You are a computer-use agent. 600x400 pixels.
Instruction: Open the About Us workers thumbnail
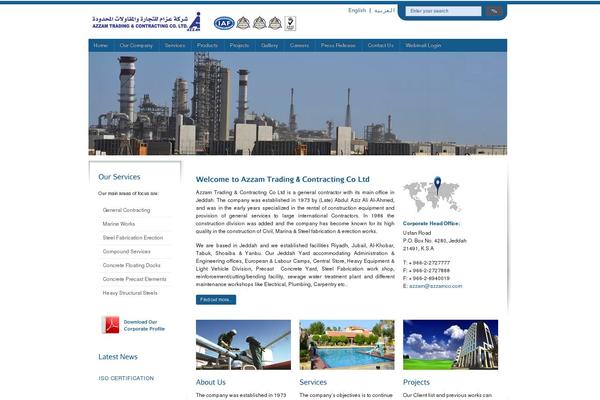[243, 345]
